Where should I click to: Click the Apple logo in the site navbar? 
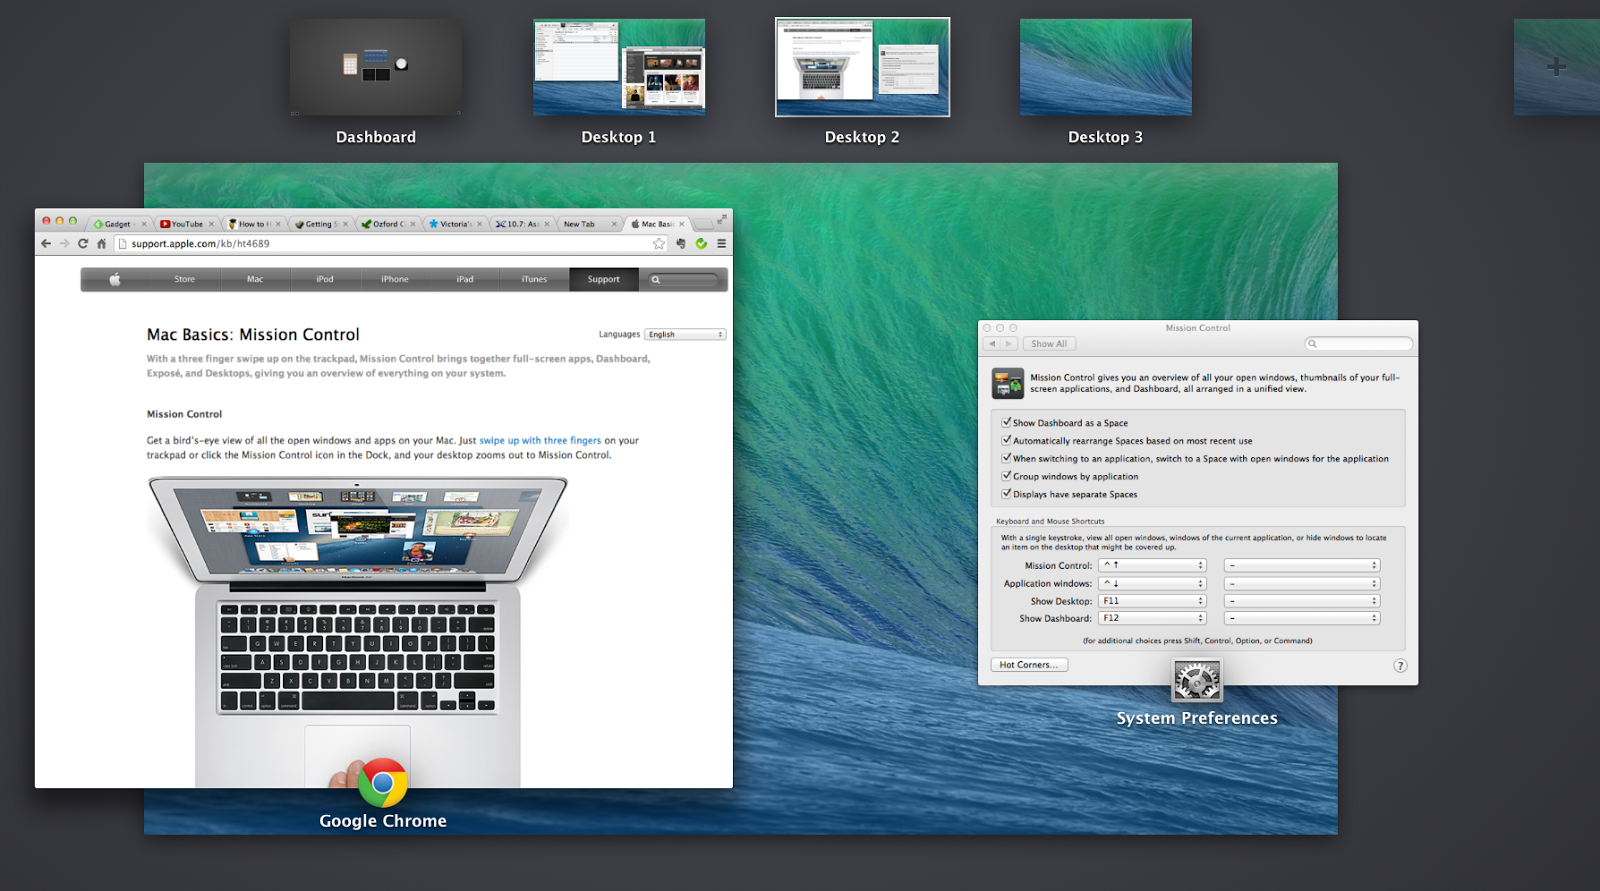[115, 279]
